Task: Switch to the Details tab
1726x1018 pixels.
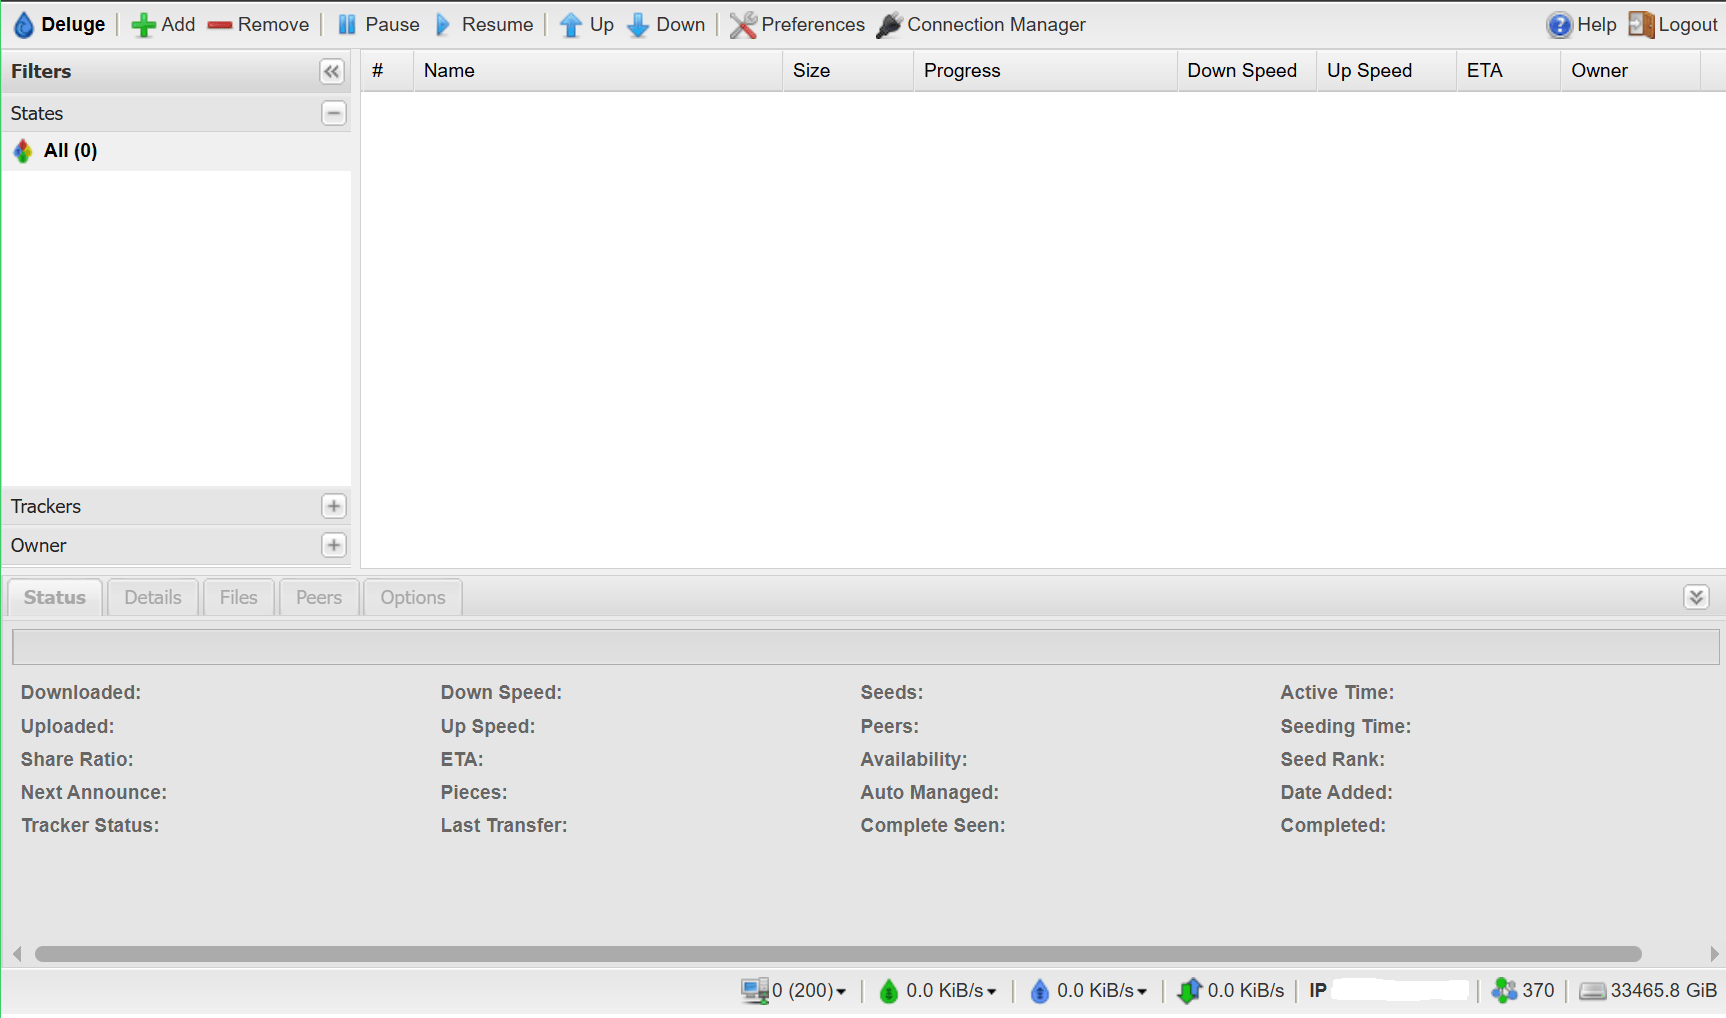Action: [x=153, y=597]
